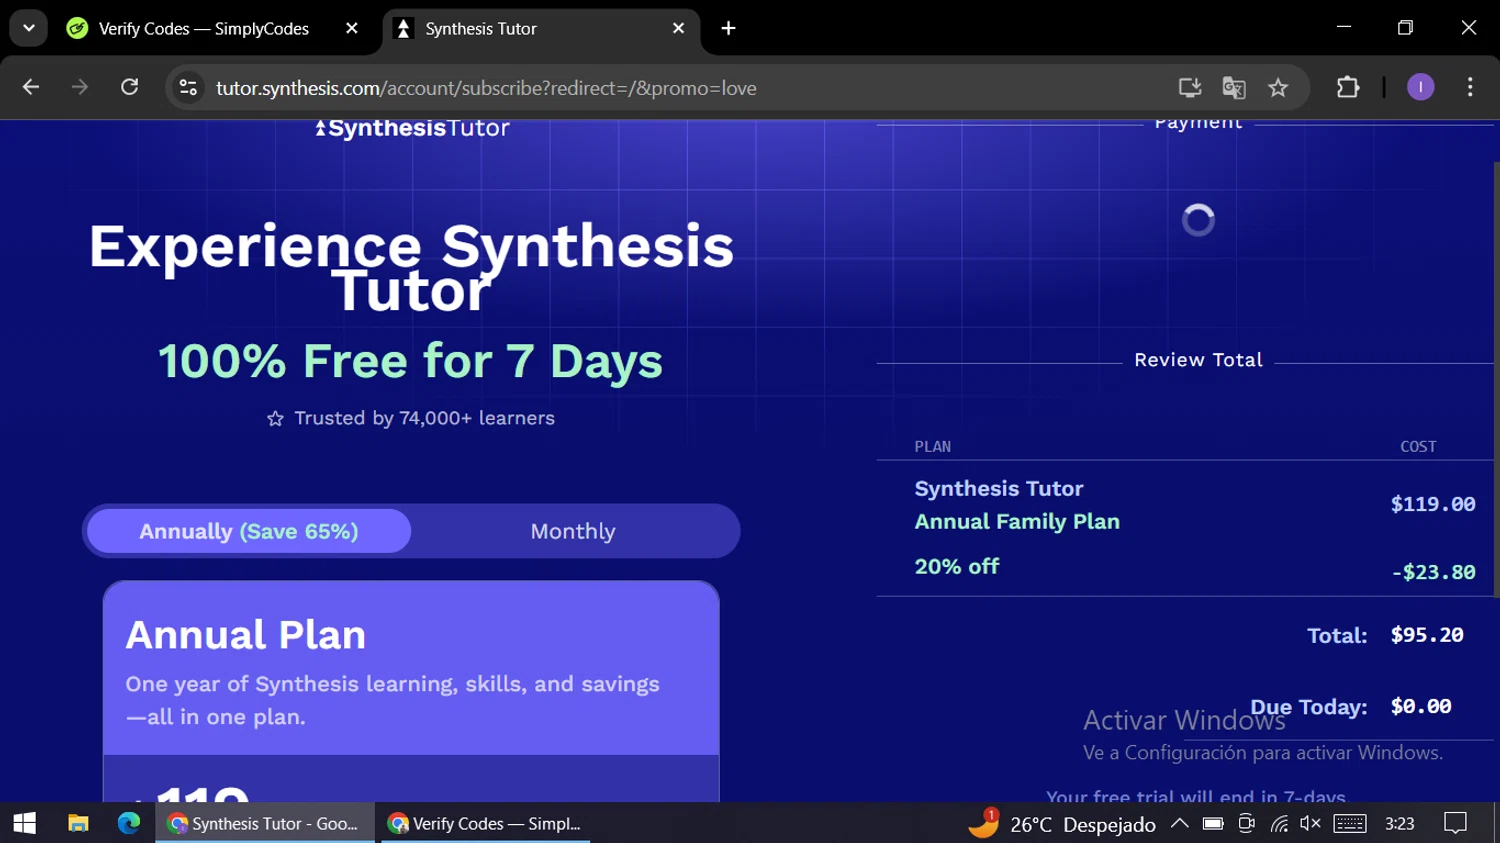Close the Verify Codes — SimplyCodes tab
Screen dimensions: 1500x843
tap(351, 29)
